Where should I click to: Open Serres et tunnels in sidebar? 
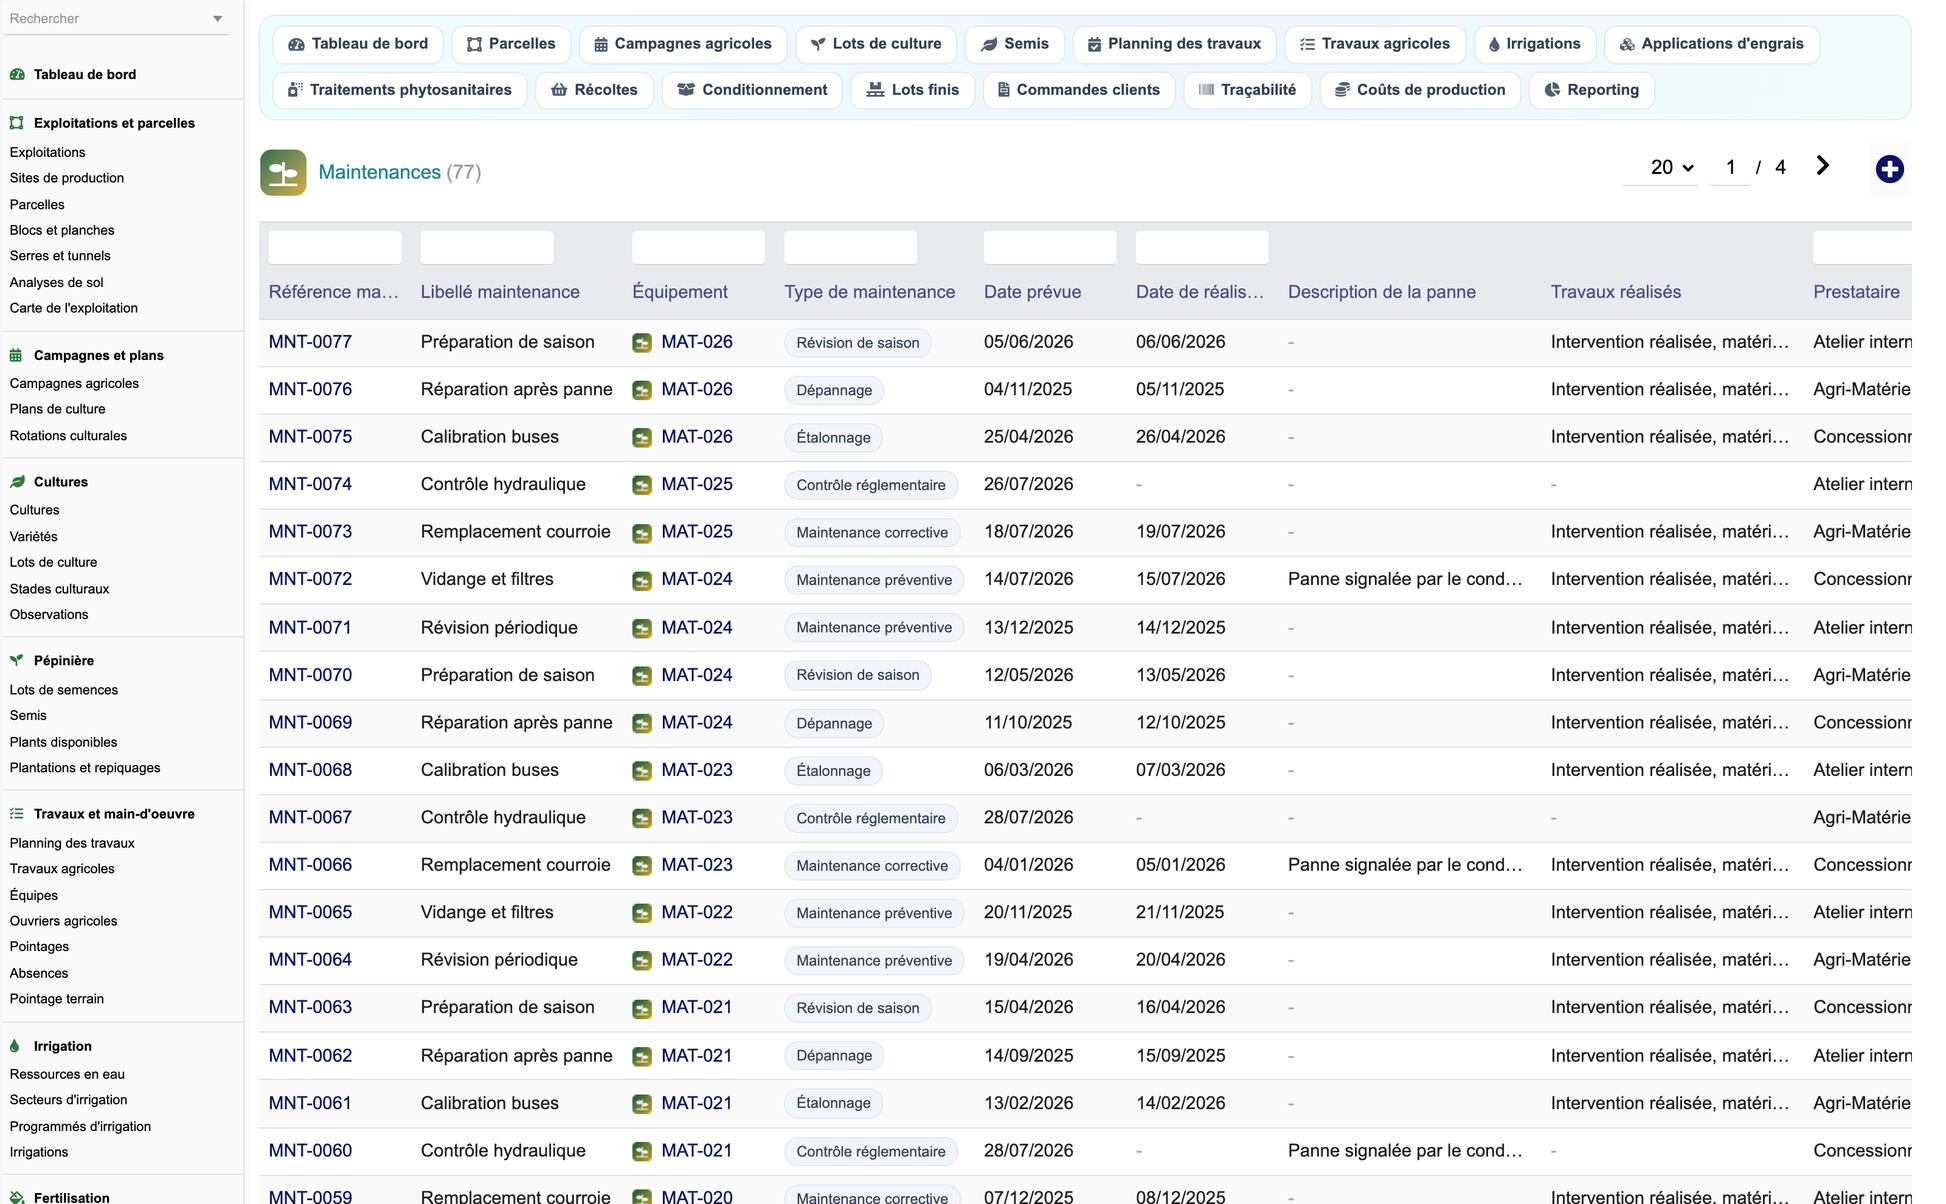click(60, 256)
